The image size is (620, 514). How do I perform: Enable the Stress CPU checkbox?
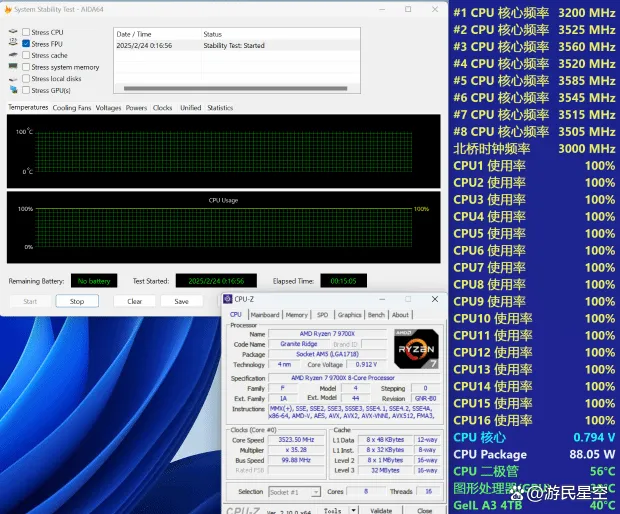(x=26, y=32)
